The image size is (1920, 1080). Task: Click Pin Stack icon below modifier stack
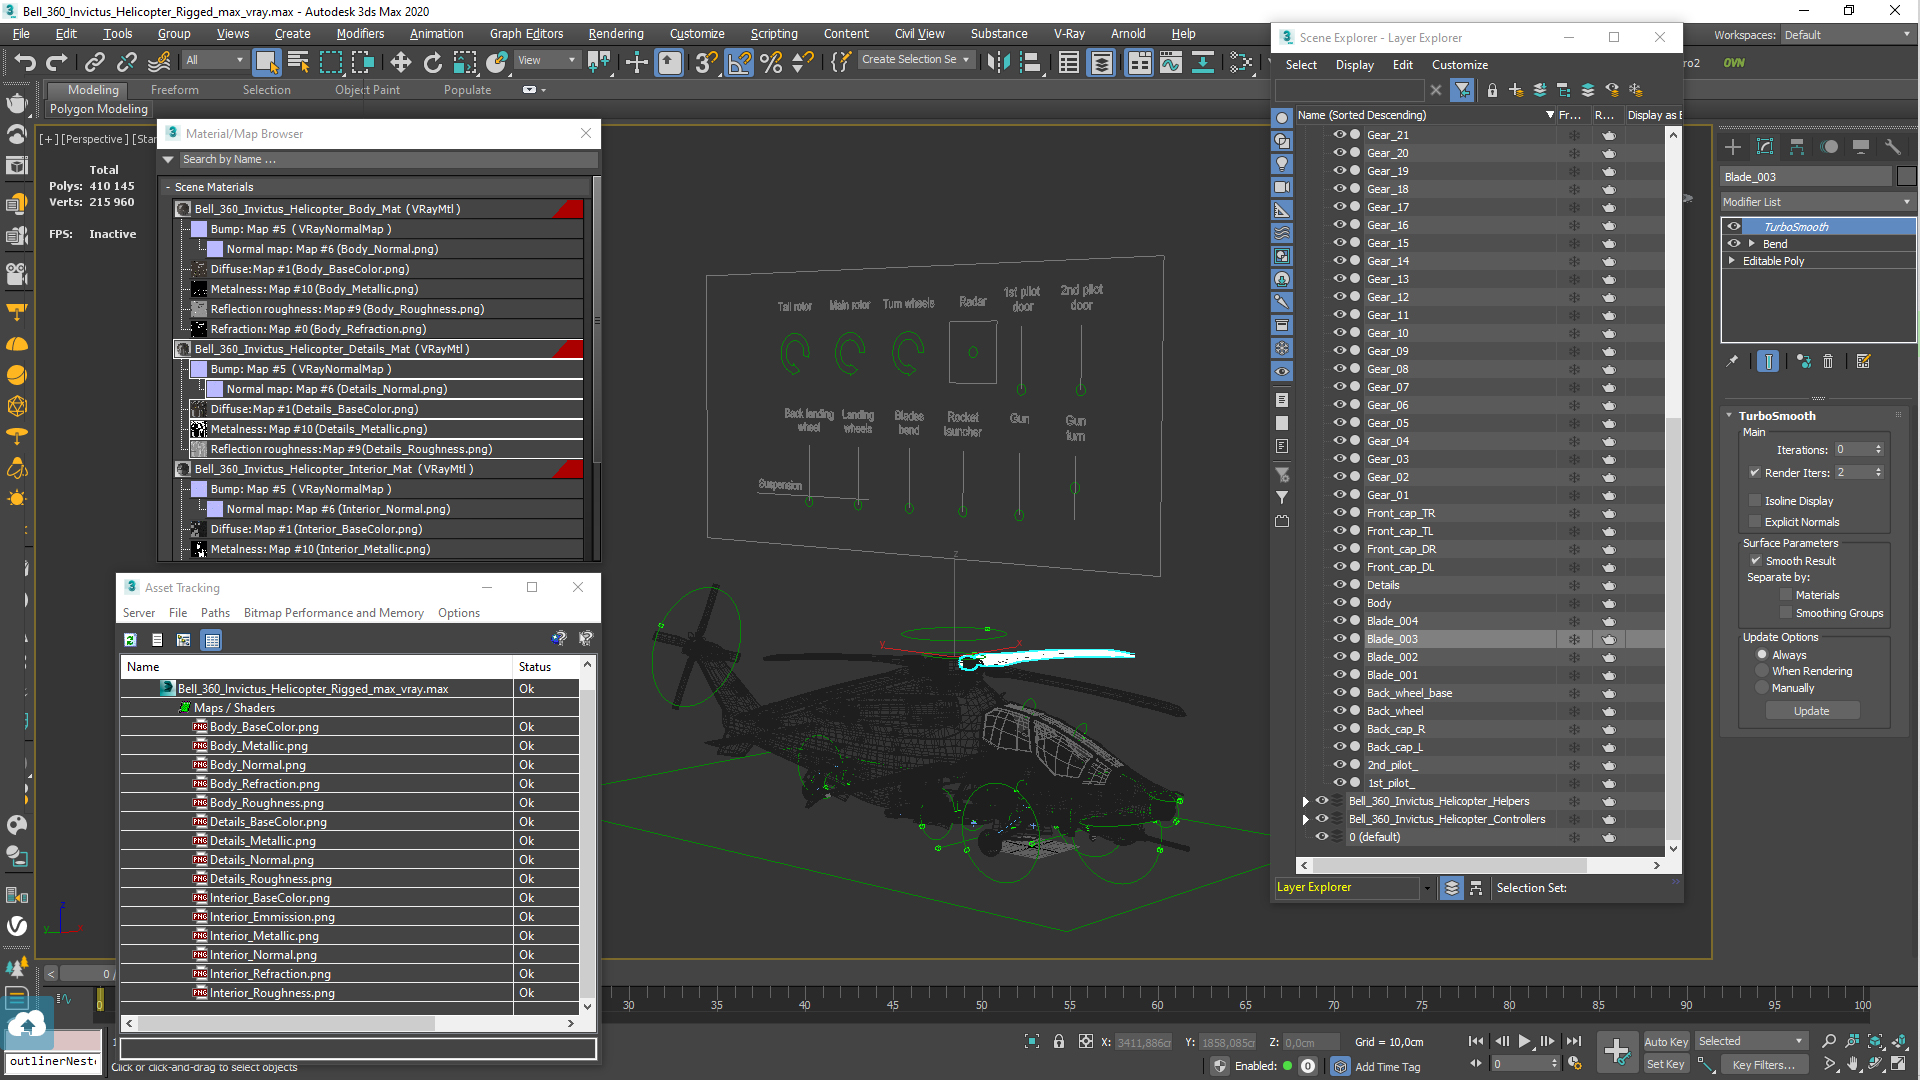[1732, 362]
